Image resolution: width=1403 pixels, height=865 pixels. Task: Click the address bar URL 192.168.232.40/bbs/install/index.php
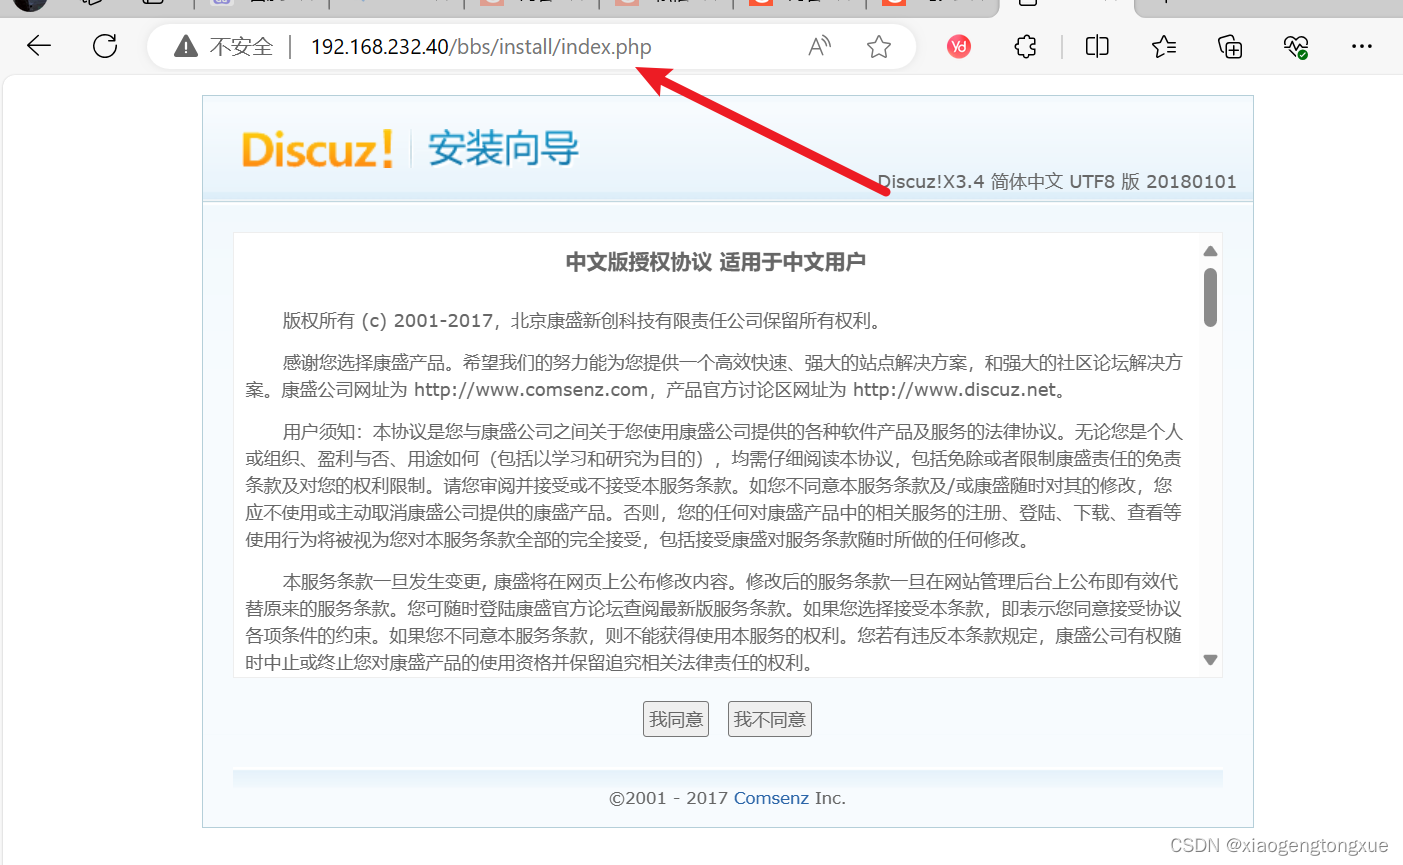click(x=481, y=46)
